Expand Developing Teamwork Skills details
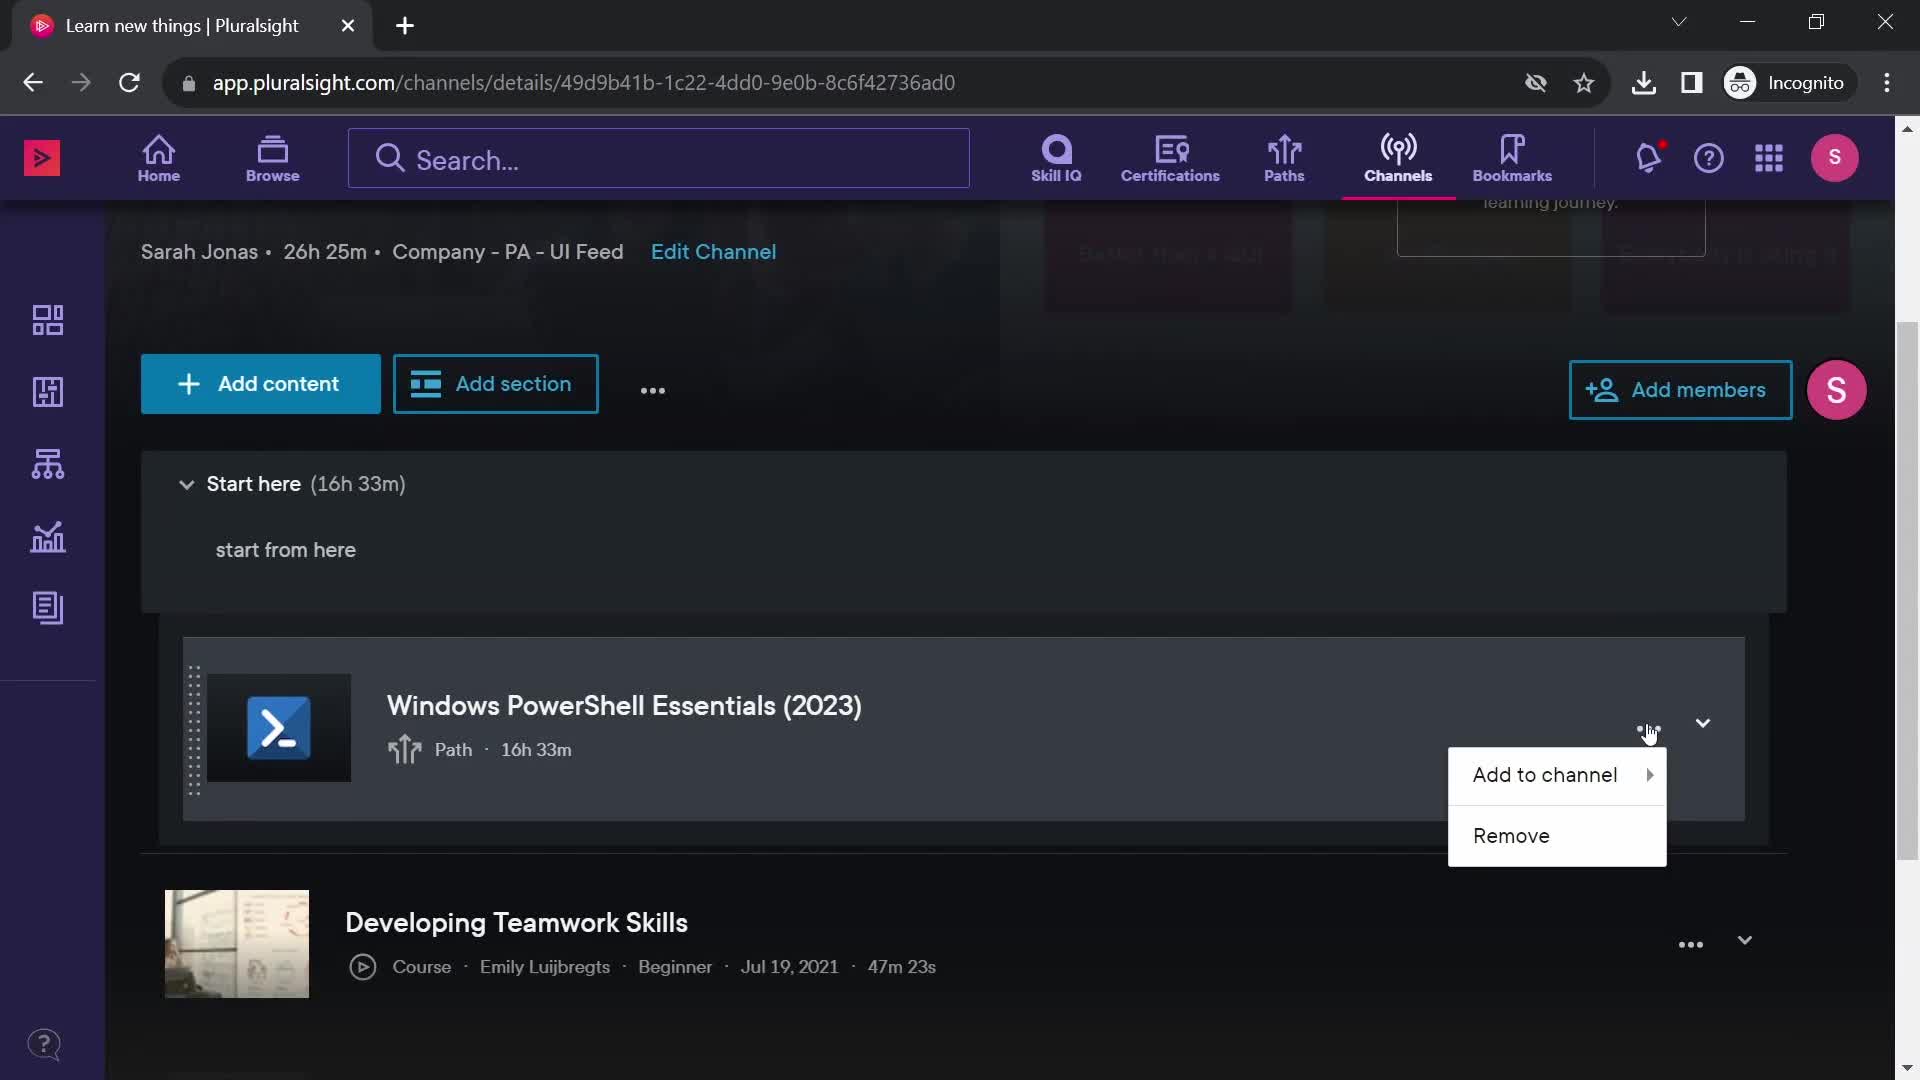The height and width of the screenshot is (1080, 1920). click(x=1745, y=943)
